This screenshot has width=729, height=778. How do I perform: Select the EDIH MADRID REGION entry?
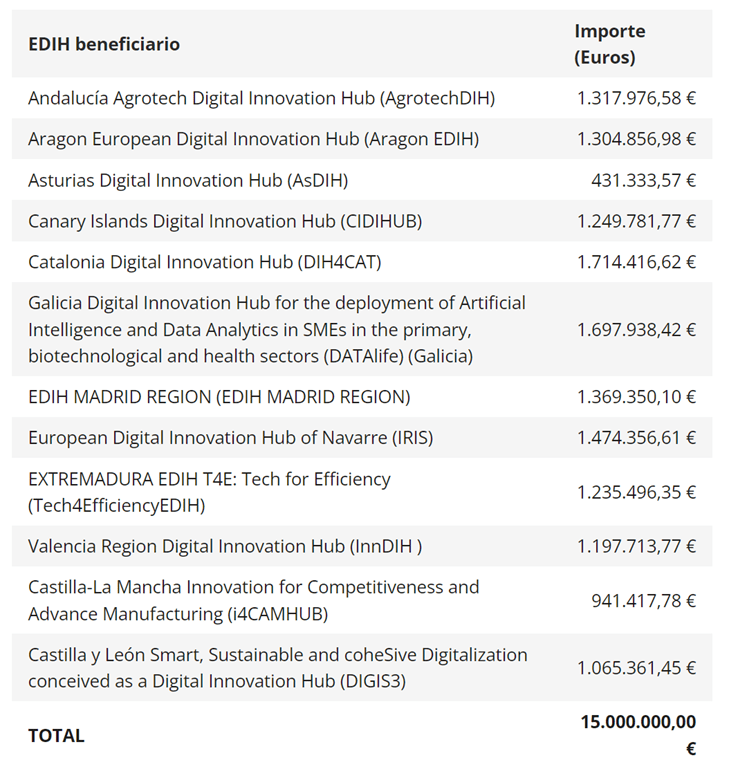click(219, 397)
